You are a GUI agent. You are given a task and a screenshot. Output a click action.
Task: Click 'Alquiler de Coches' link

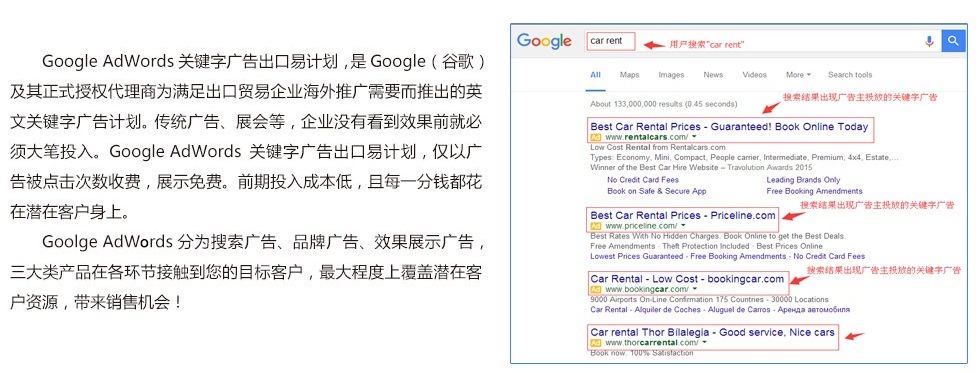(x=669, y=309)
